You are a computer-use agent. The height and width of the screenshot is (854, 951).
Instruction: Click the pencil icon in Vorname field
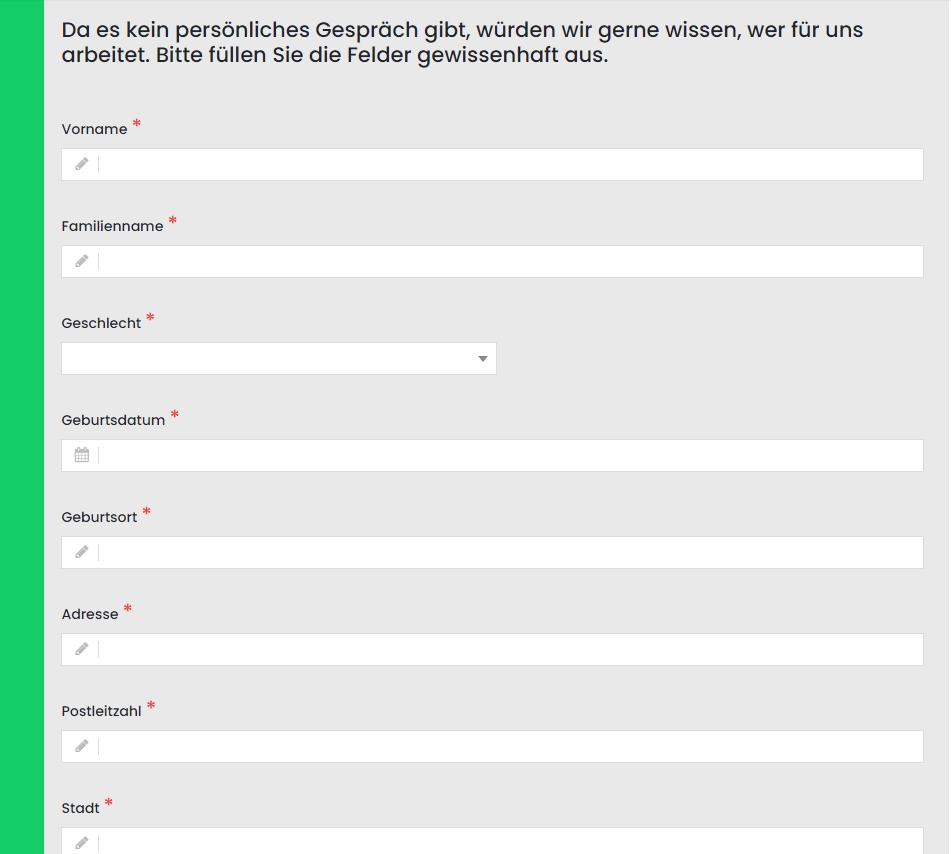[x=81, y=164]
